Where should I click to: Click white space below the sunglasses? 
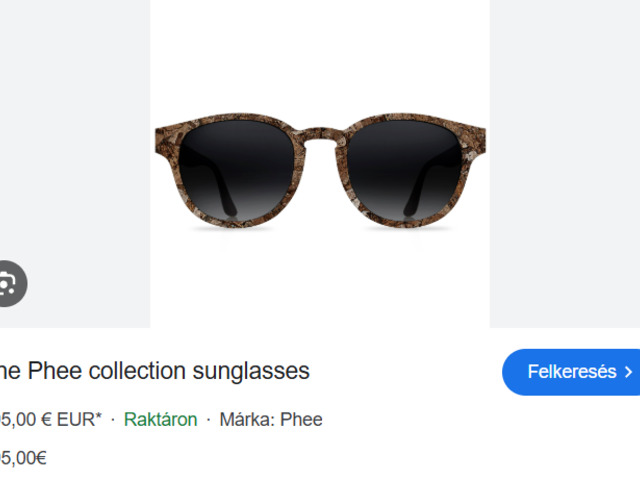click(x=320, y=282)
